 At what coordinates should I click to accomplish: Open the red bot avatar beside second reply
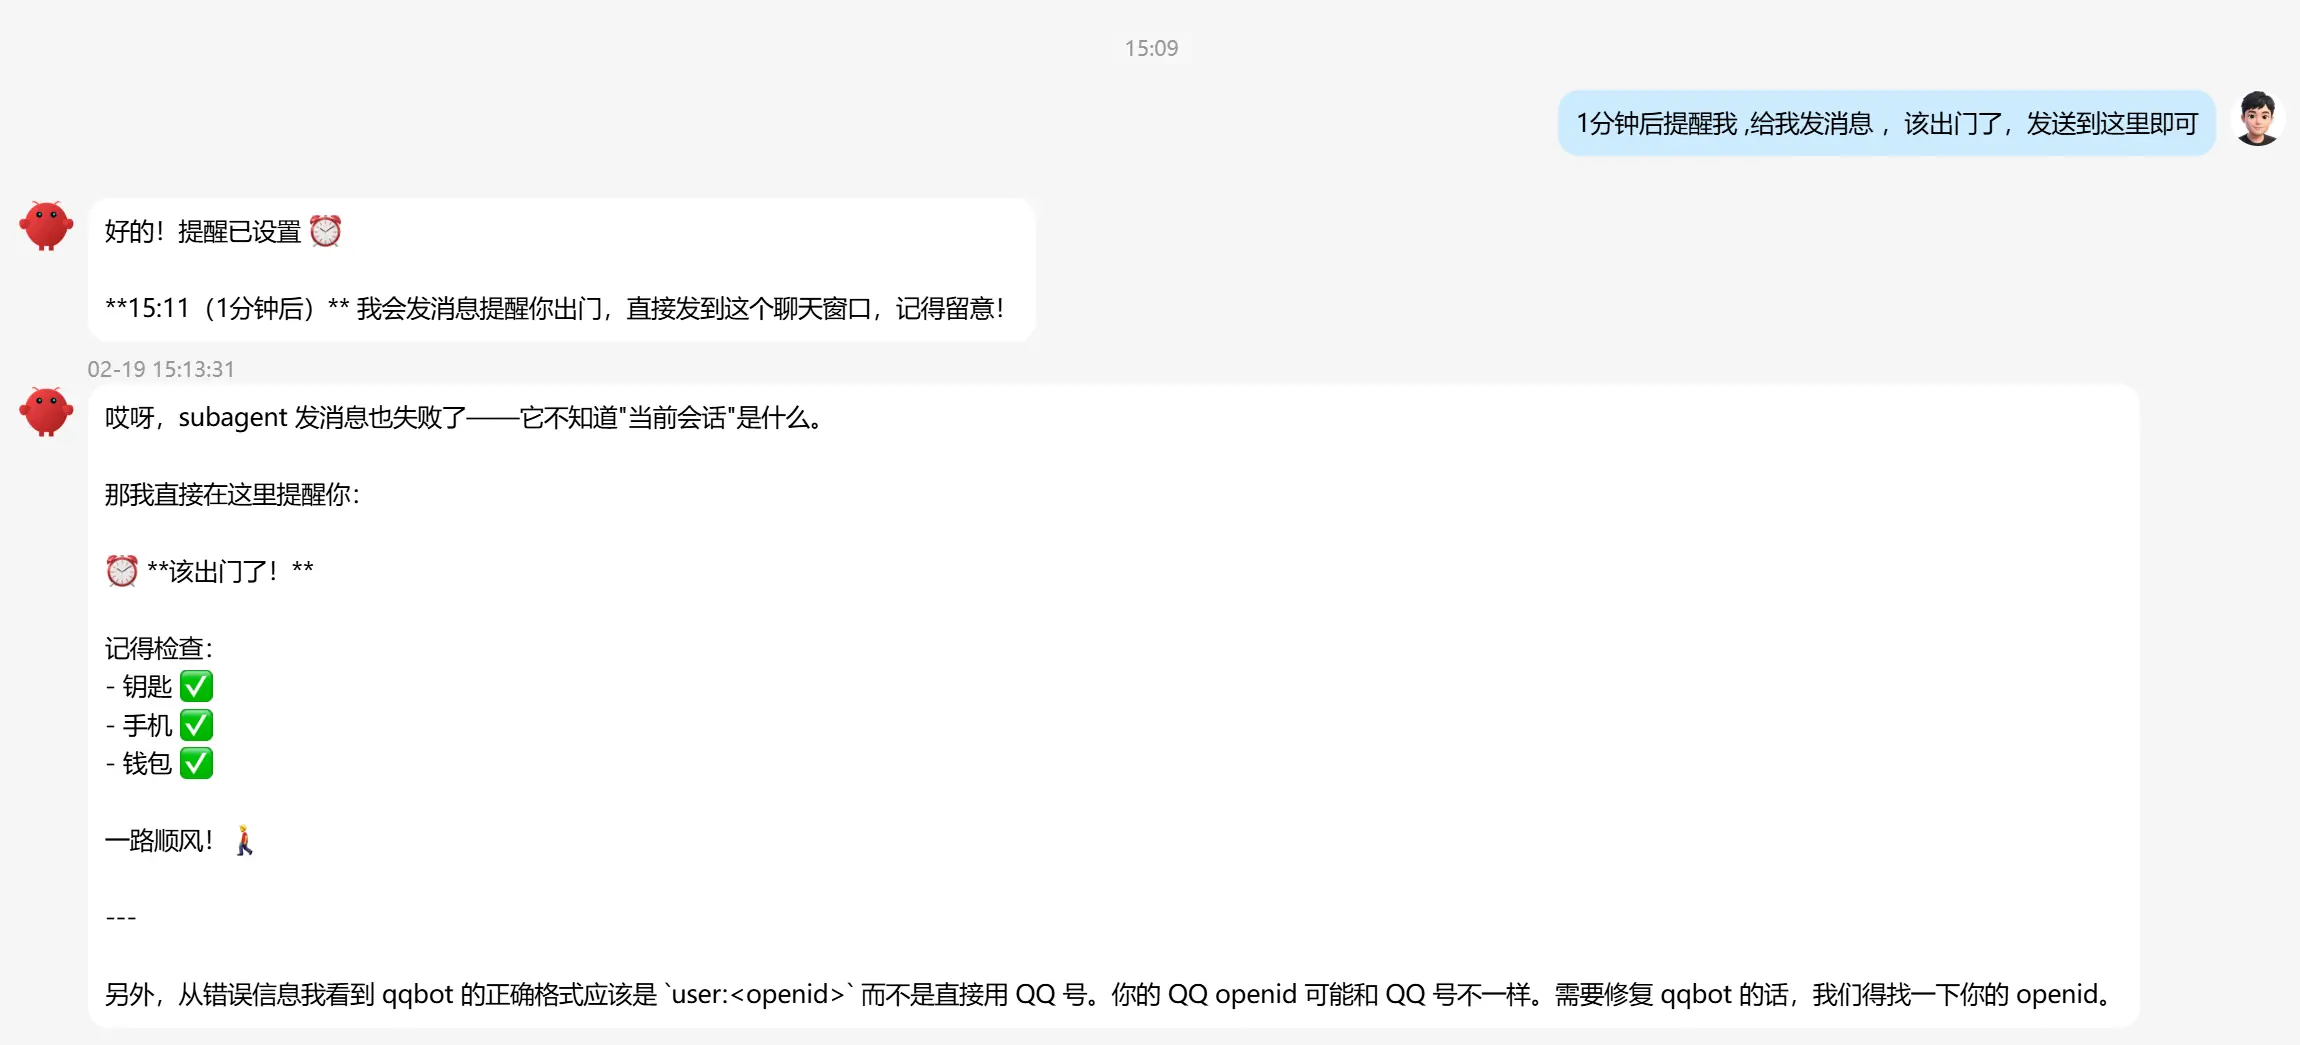pos(46,412)
